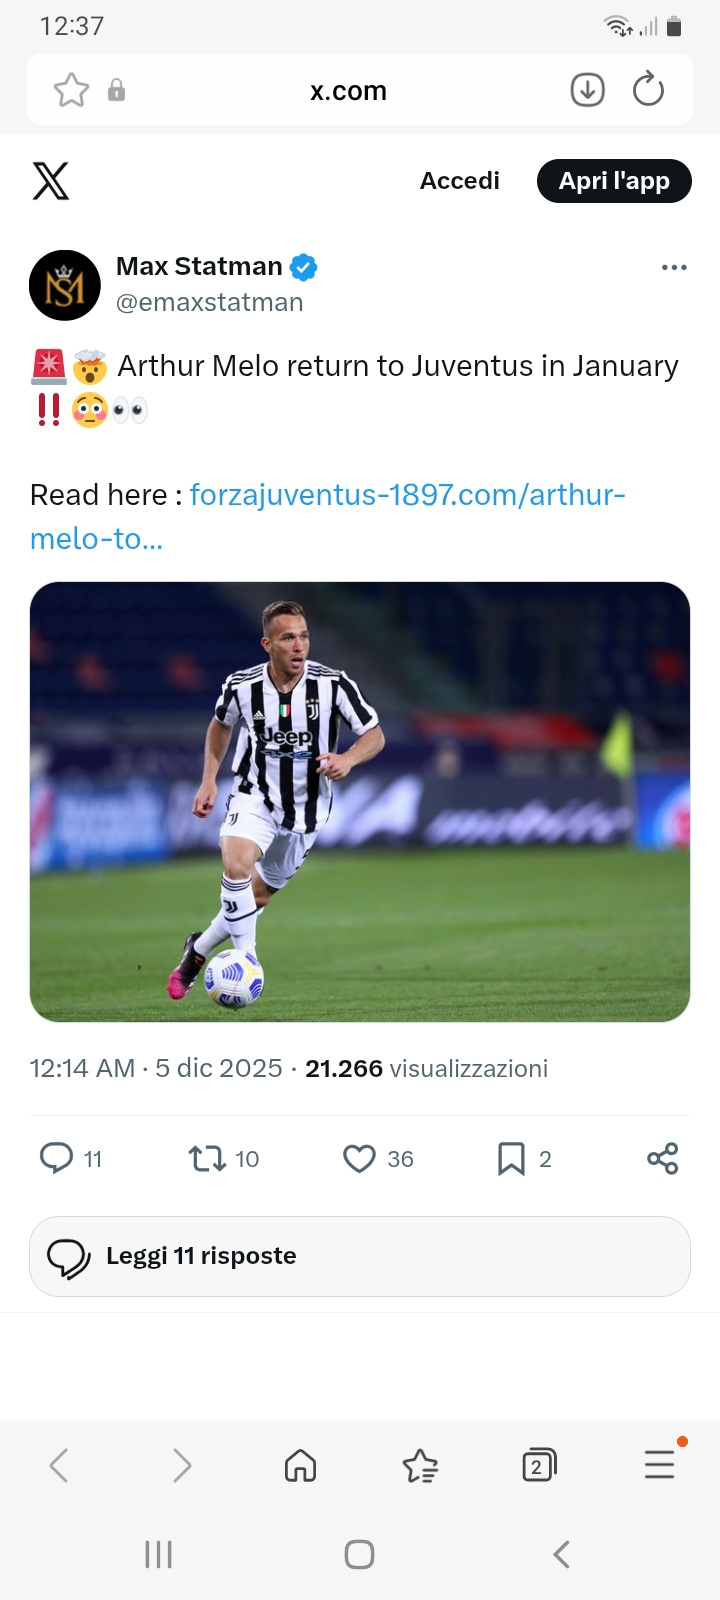Open Max Statman profile avatar
Image resolution: width=720 pixels, height=1600 pixels.
pos(65,285)
